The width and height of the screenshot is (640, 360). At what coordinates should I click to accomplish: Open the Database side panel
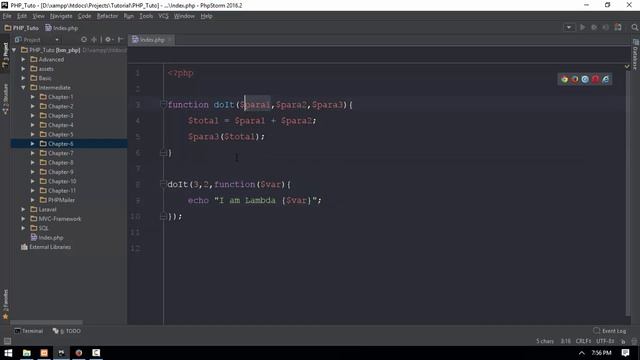coord(636,54)
